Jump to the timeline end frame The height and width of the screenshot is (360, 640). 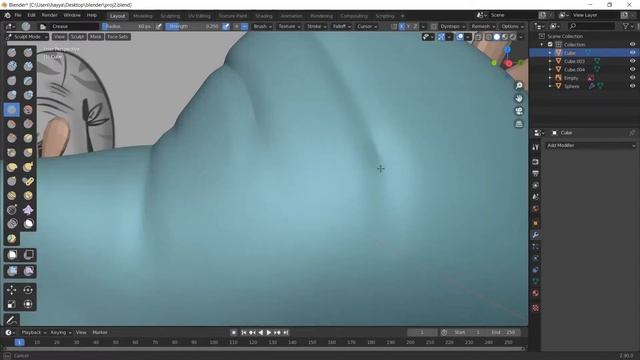tap(286, 333)
